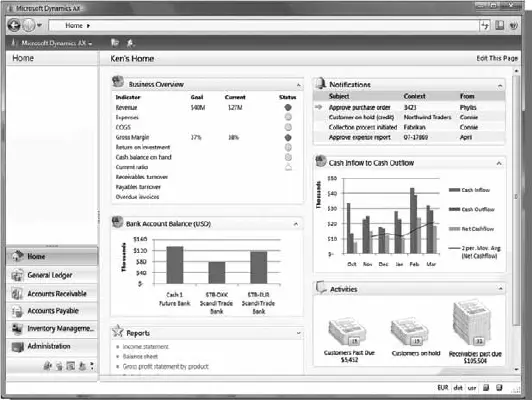Open the General Ledger module
The width and height of the screenshot is (532, 400).
pyautogui.click(x=52, y=275)
